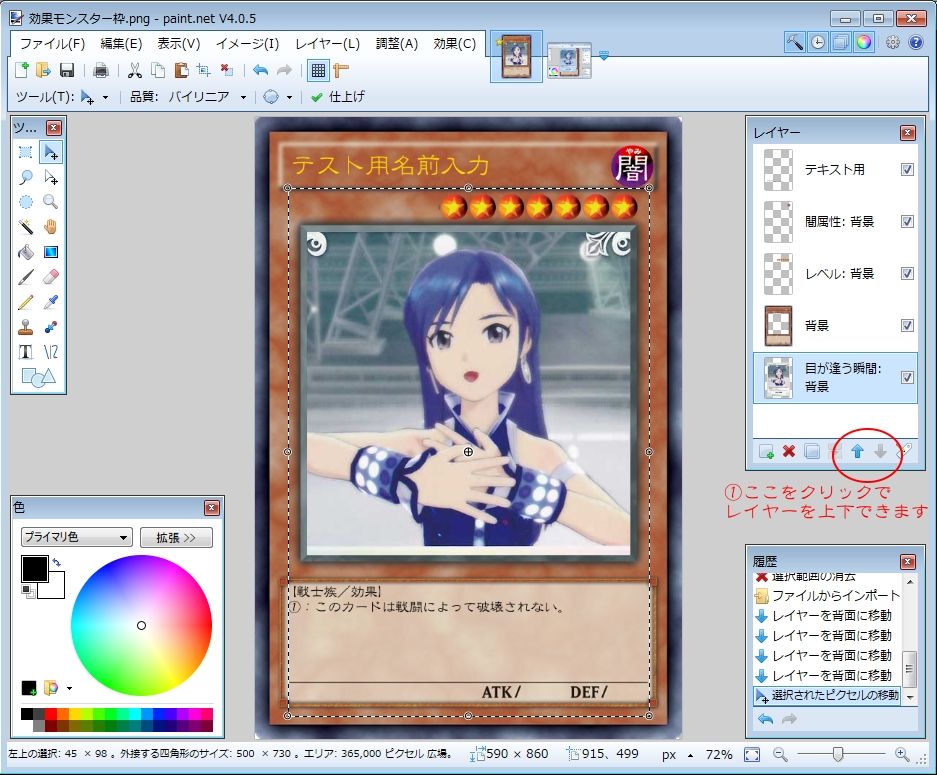Toggle the pixel grid view icon
The height and width of the screenshot is (775, 937).
point(319,71)
